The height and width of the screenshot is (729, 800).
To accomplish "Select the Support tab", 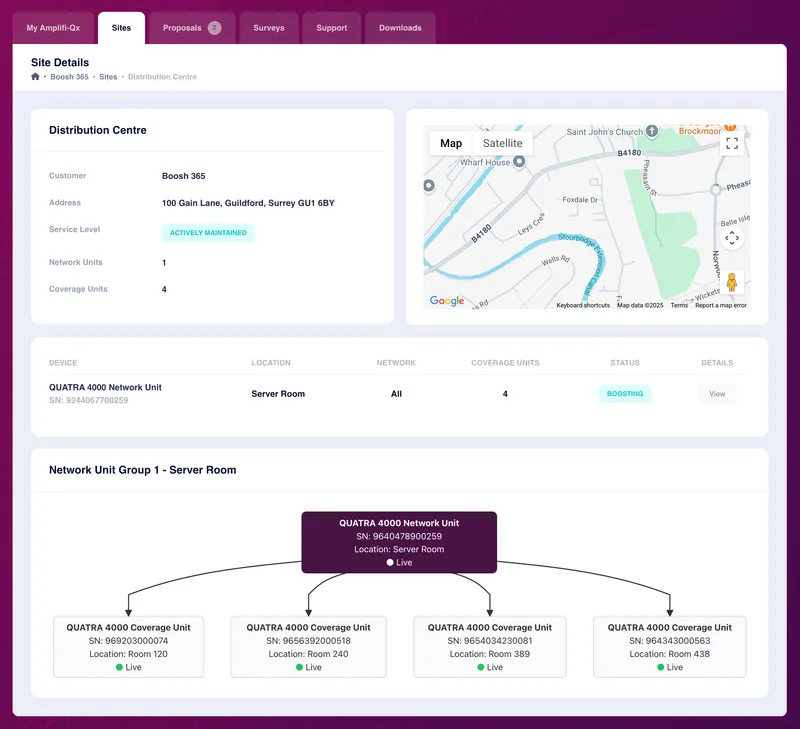I will 331,28.
